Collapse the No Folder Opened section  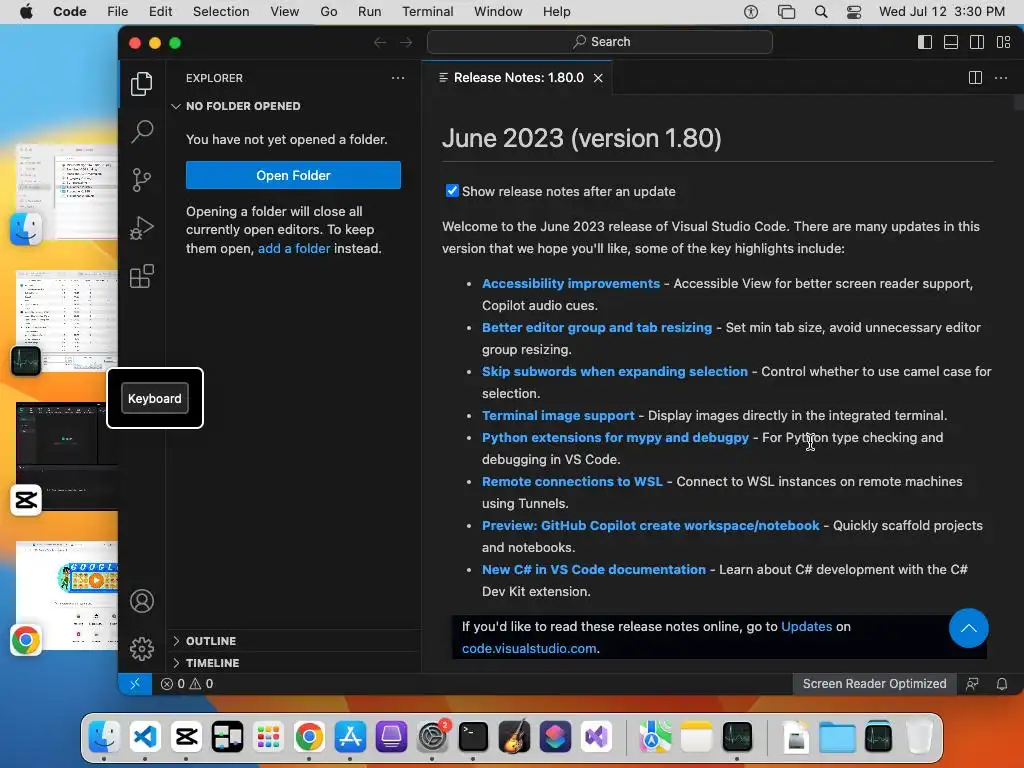[242, 106]
